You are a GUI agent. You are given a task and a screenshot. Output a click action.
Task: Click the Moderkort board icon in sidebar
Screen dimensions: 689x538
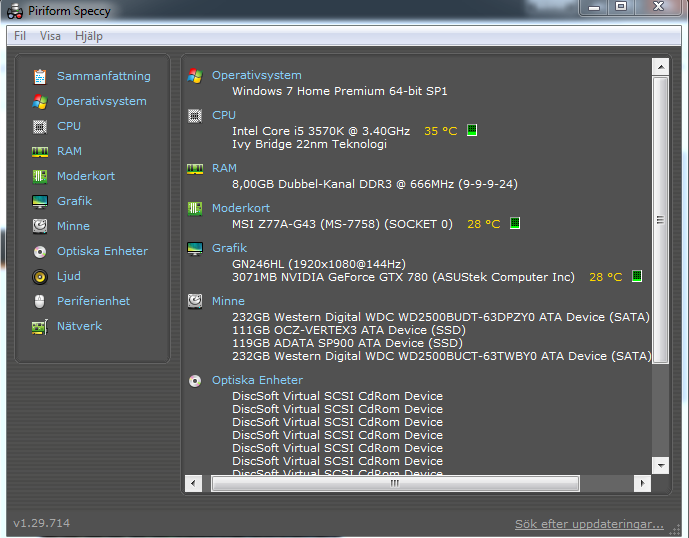pos(40,176)
